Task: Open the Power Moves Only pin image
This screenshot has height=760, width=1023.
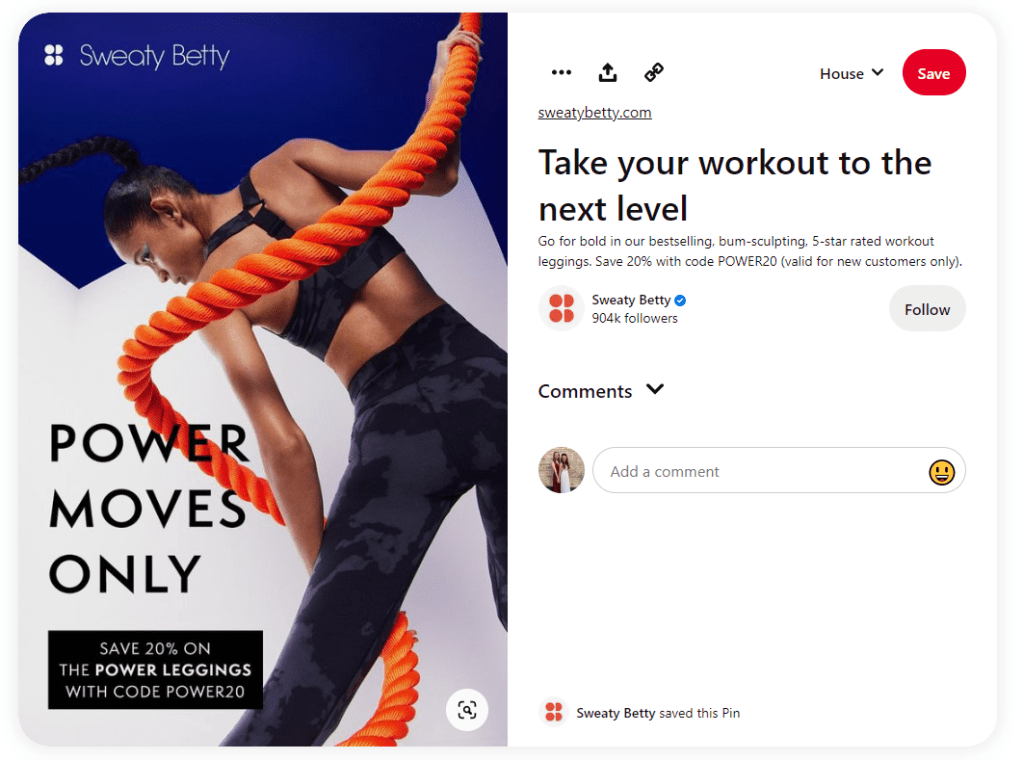Action: [263, 380]
